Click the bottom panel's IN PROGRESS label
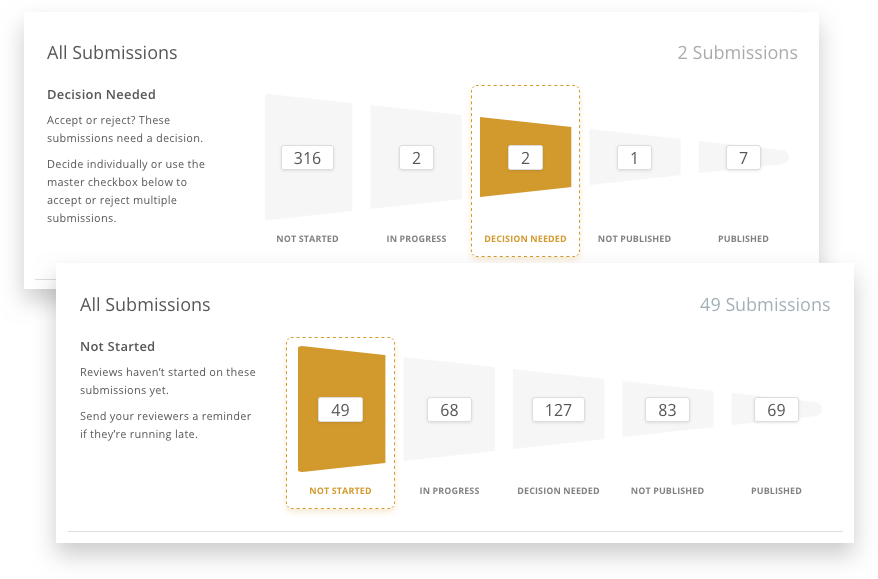The image size is (878, 579). click(449, 491)
